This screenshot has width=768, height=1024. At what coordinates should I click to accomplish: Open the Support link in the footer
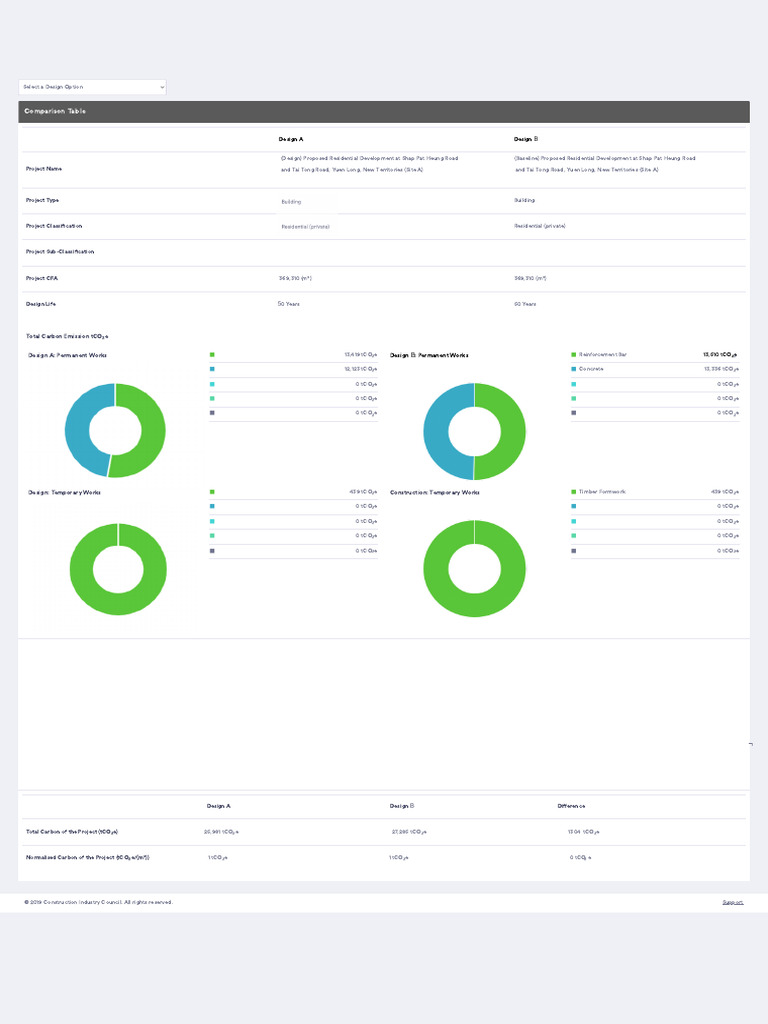point(733,902)
